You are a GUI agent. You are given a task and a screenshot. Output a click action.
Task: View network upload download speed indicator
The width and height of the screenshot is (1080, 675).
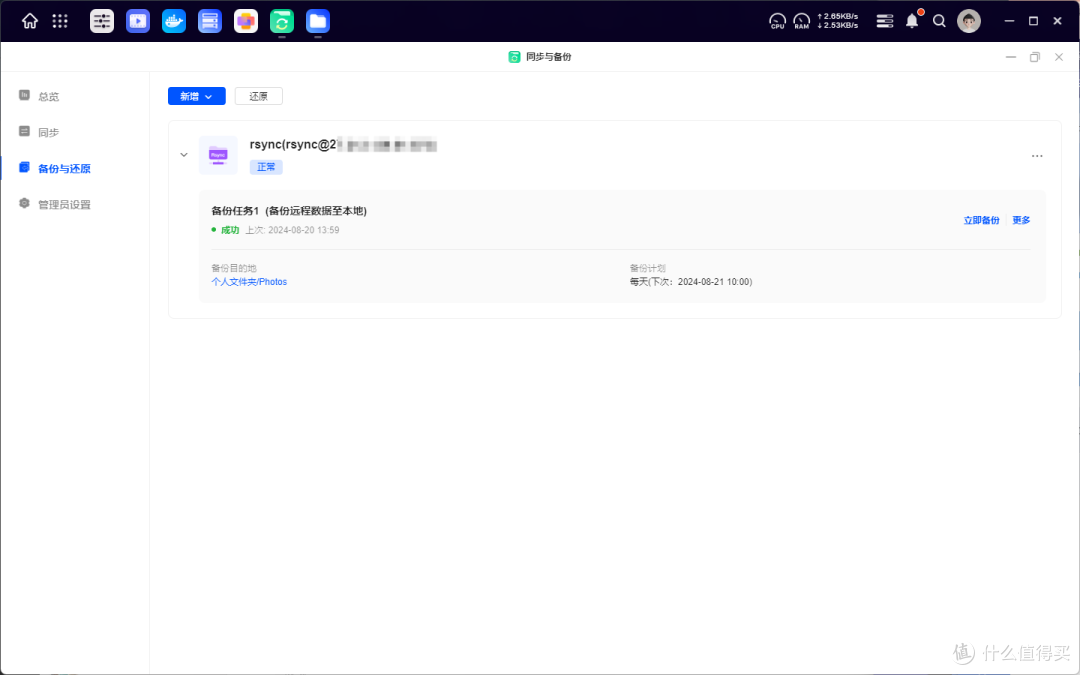838,21
